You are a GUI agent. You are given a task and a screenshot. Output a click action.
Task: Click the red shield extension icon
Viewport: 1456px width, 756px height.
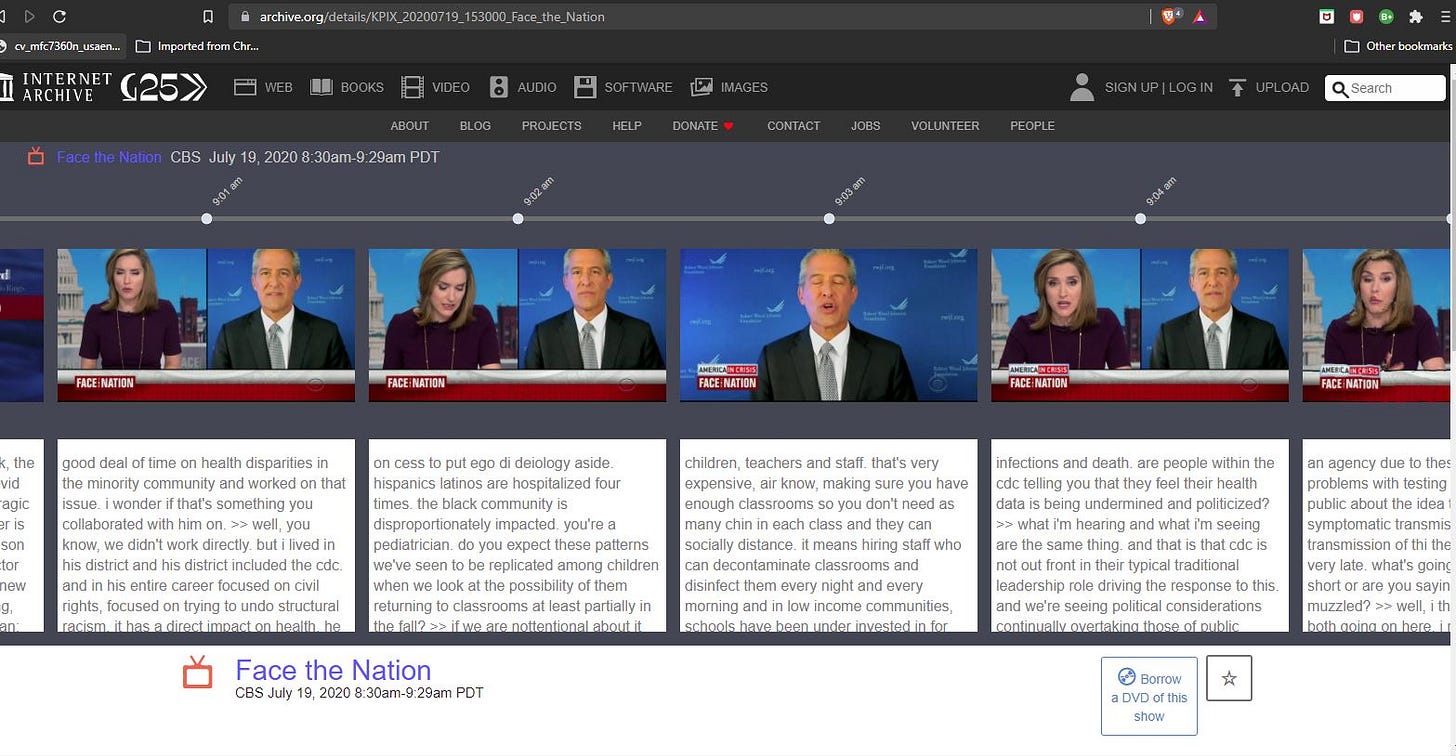tap(1356, 16)
